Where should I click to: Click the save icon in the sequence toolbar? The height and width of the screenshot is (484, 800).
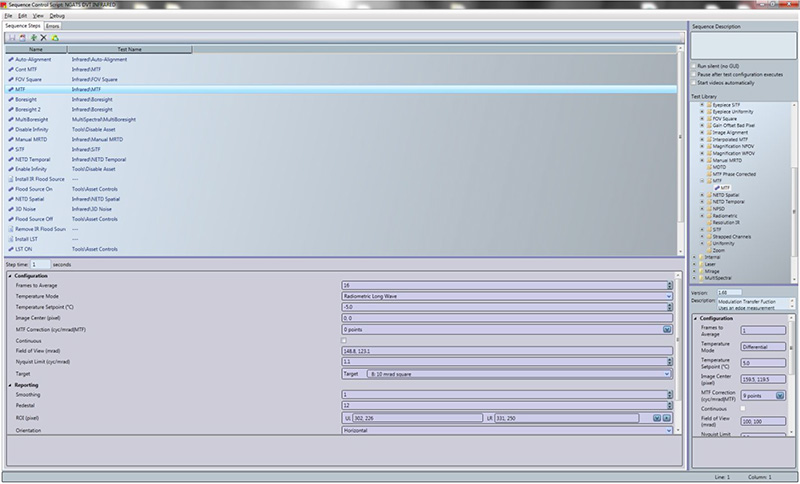[13, 37]
